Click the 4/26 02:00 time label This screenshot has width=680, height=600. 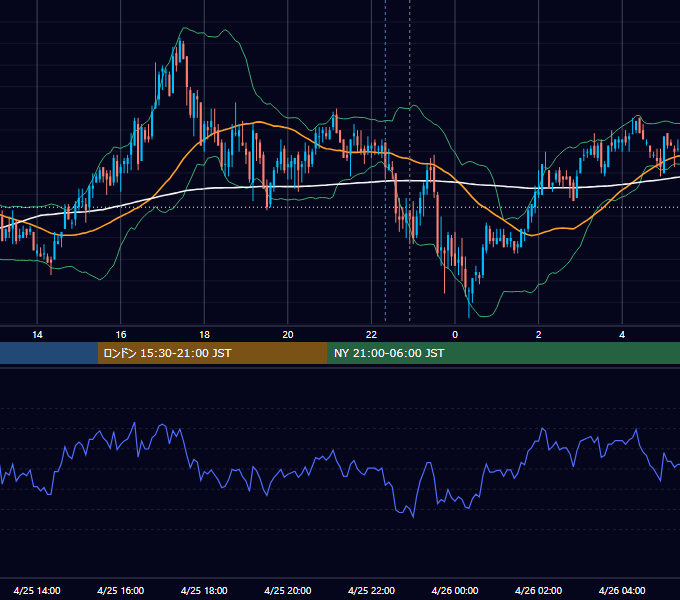coord(538,590)
